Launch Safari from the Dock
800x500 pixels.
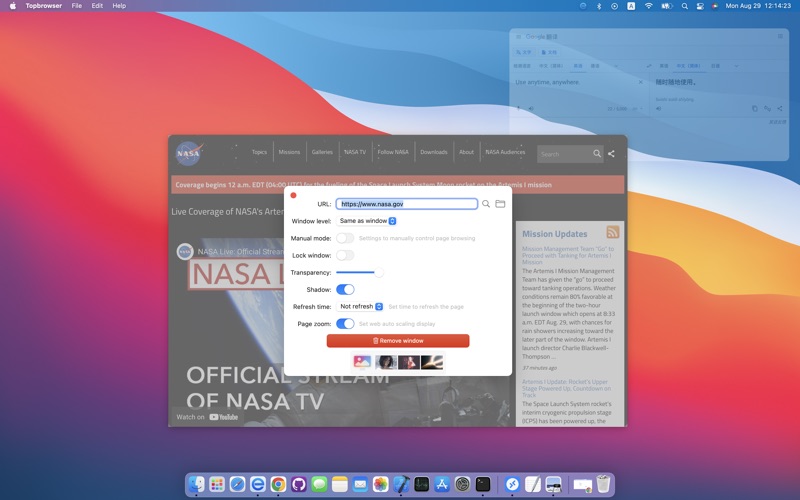[237, 484]
